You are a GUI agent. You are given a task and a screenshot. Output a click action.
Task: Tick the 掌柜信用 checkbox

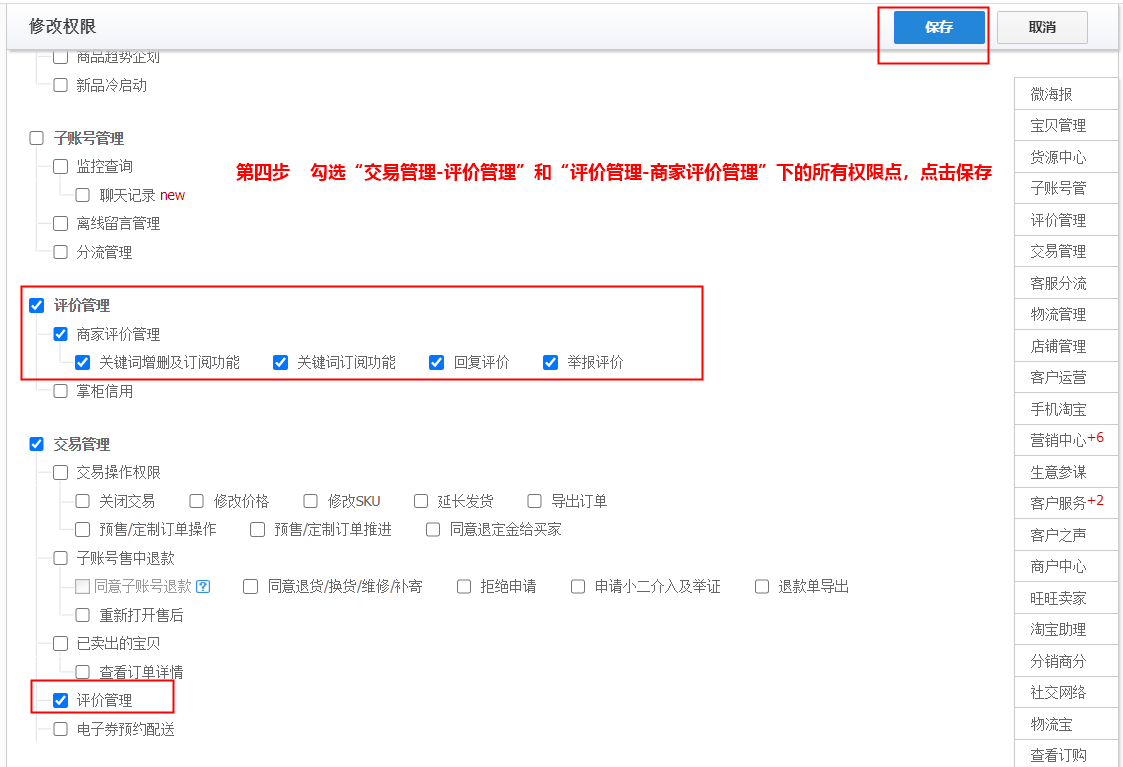[x=61, y=391]
